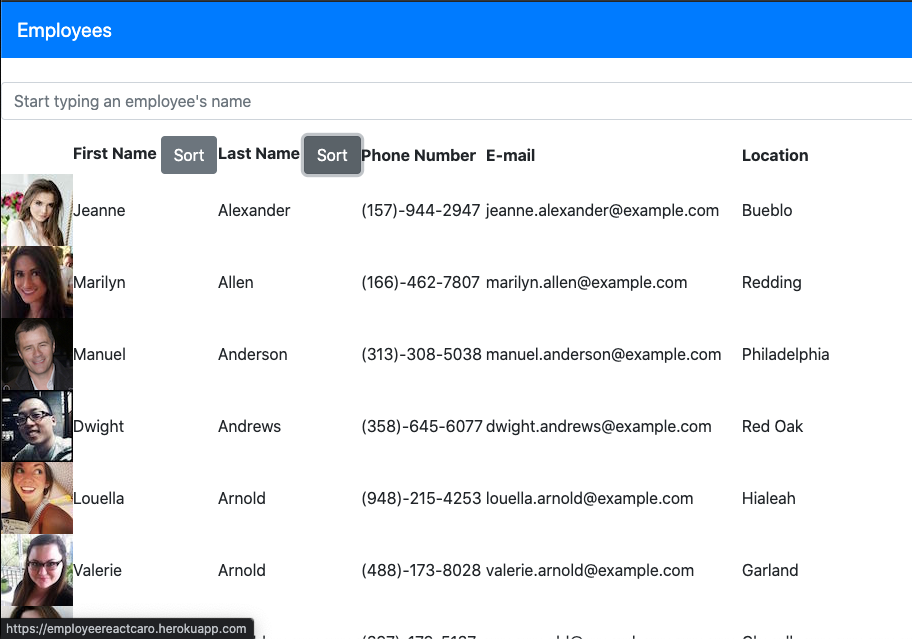Select the Last Name column header
This screenshot has width=912, height=639.
coord(259,153)
